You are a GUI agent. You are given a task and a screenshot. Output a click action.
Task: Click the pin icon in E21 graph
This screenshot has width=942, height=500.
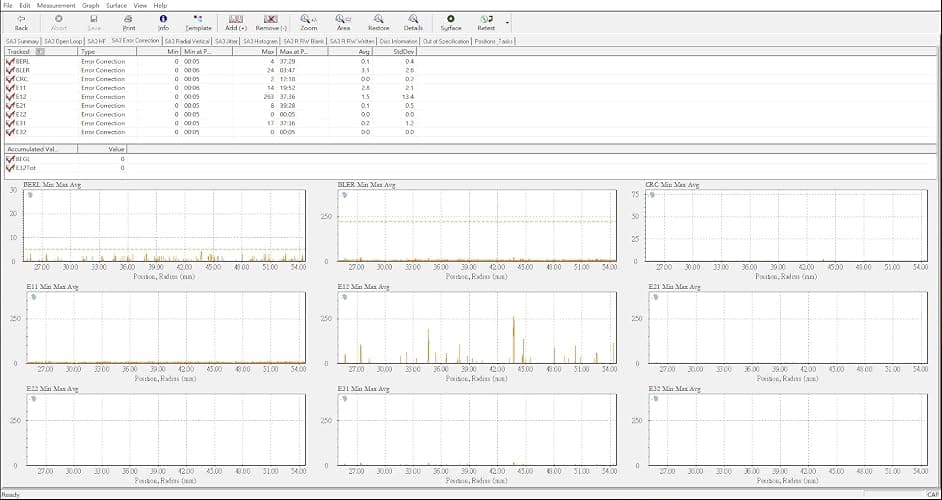pos(655,297)
